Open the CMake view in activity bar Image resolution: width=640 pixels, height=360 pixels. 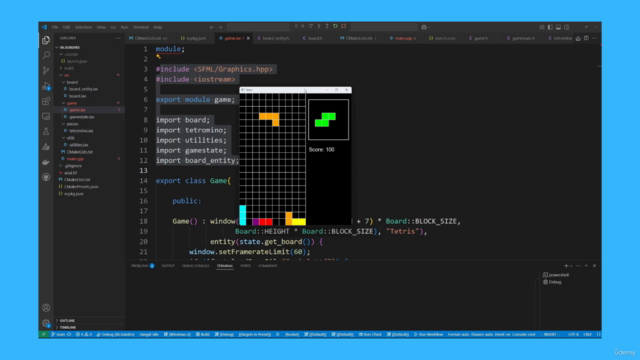click(x=46, y=147)
